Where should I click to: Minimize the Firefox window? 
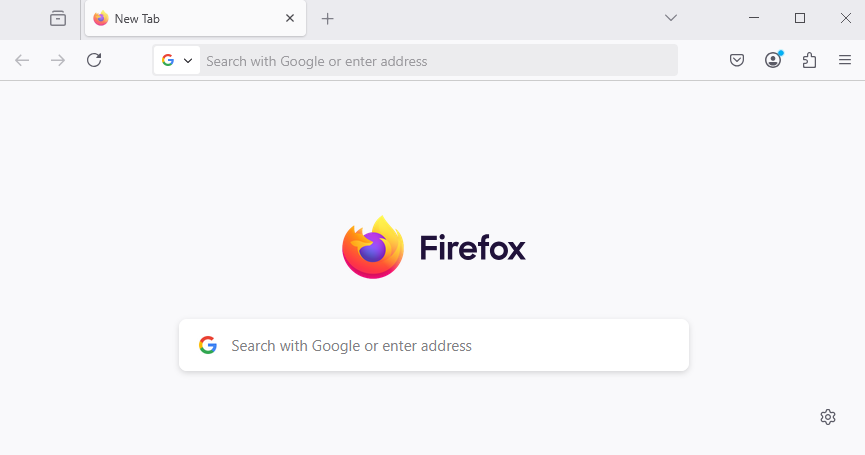coord(754,18)
